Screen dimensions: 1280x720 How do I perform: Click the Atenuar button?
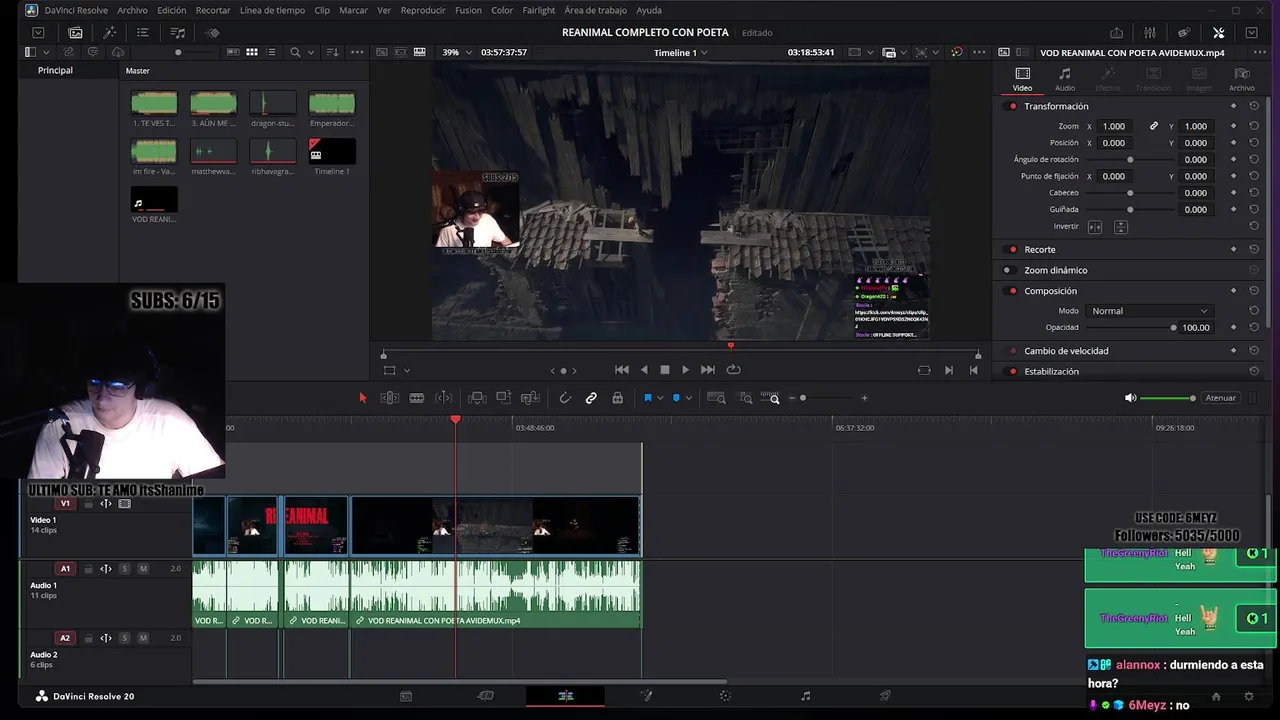coord(1220,398)
